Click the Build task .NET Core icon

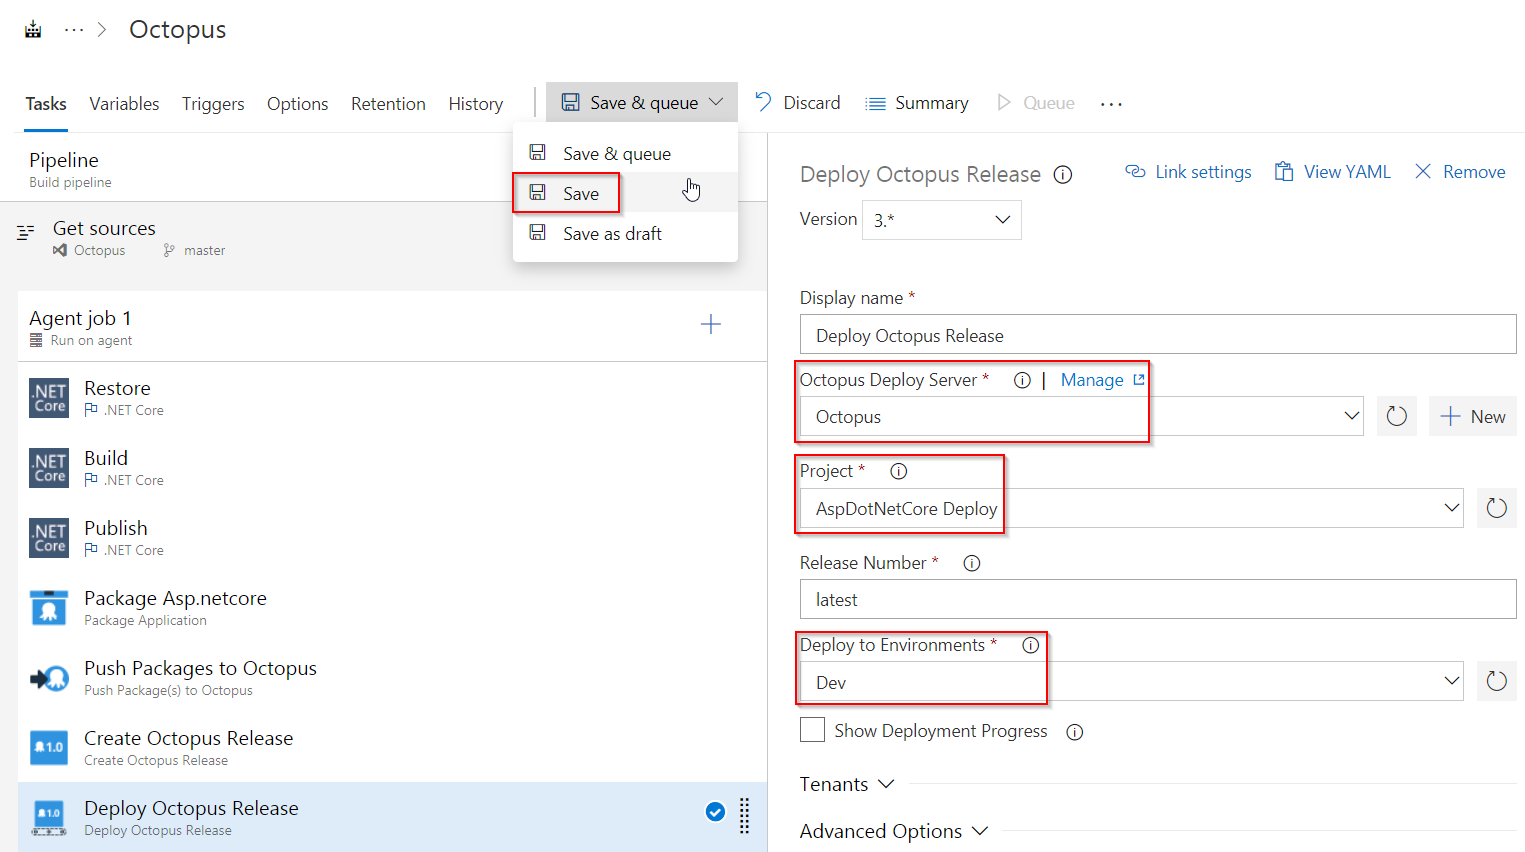pyautogui.click(x=49, y=468)
